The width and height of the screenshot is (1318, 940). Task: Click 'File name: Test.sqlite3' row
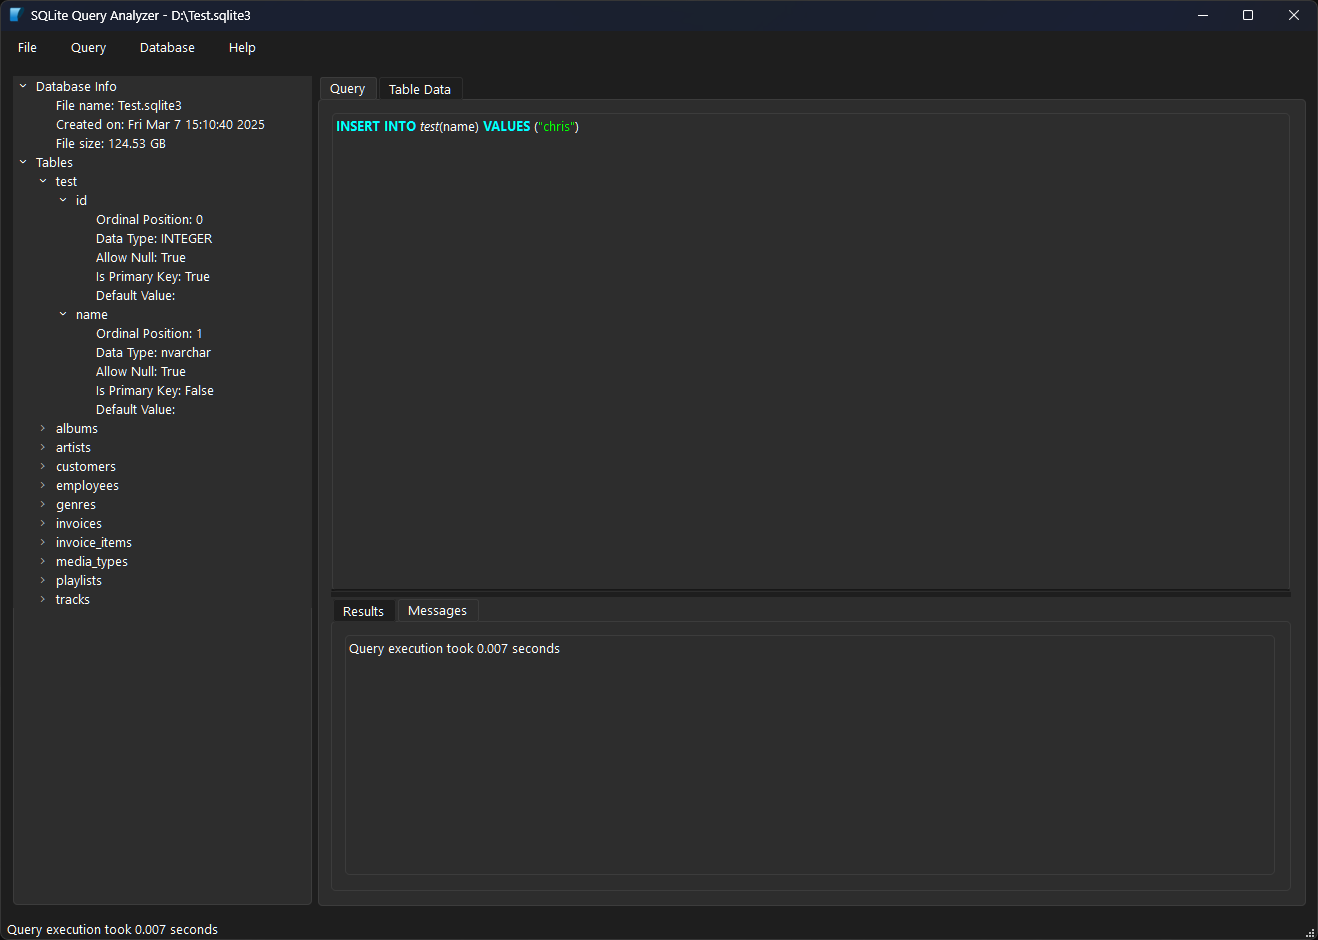[119, 105]
